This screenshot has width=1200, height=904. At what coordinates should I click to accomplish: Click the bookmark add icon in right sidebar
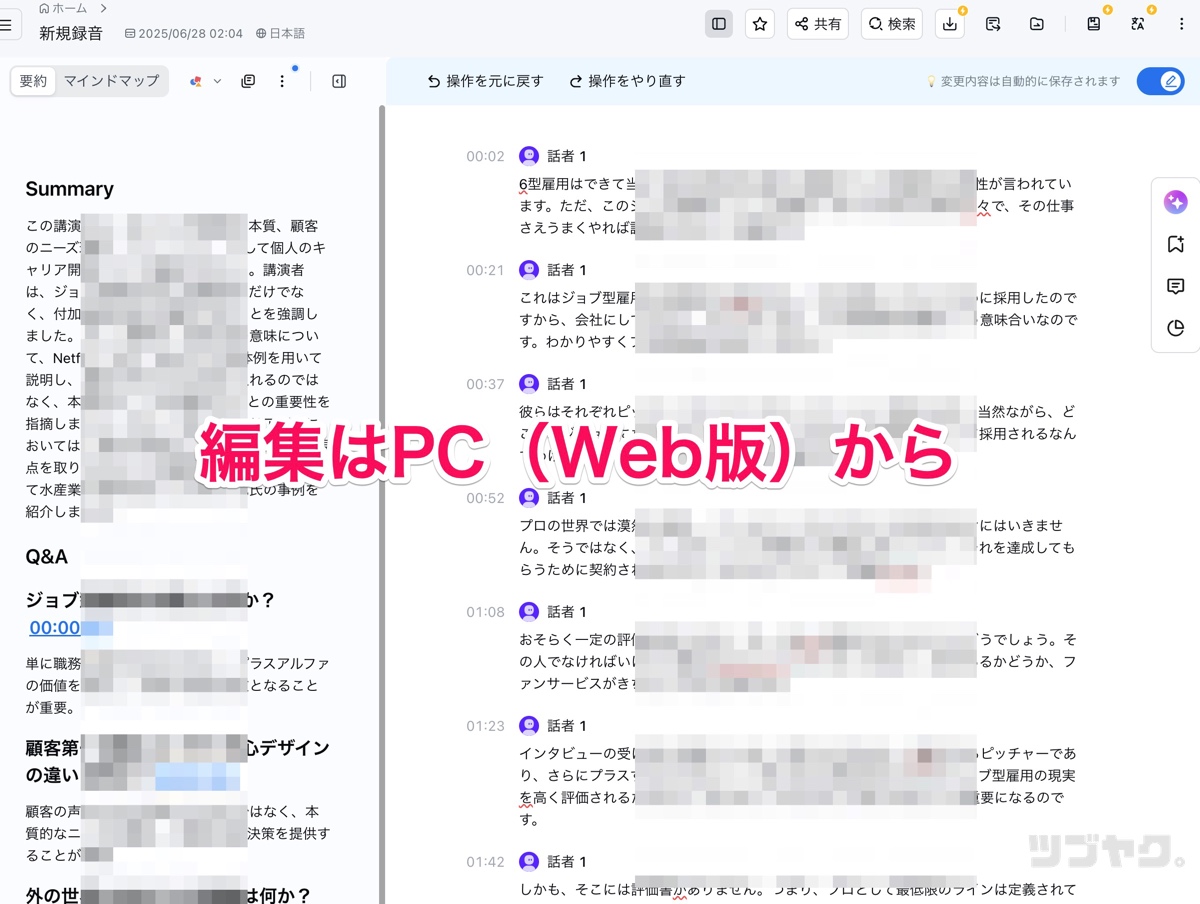pos(1175,244)
